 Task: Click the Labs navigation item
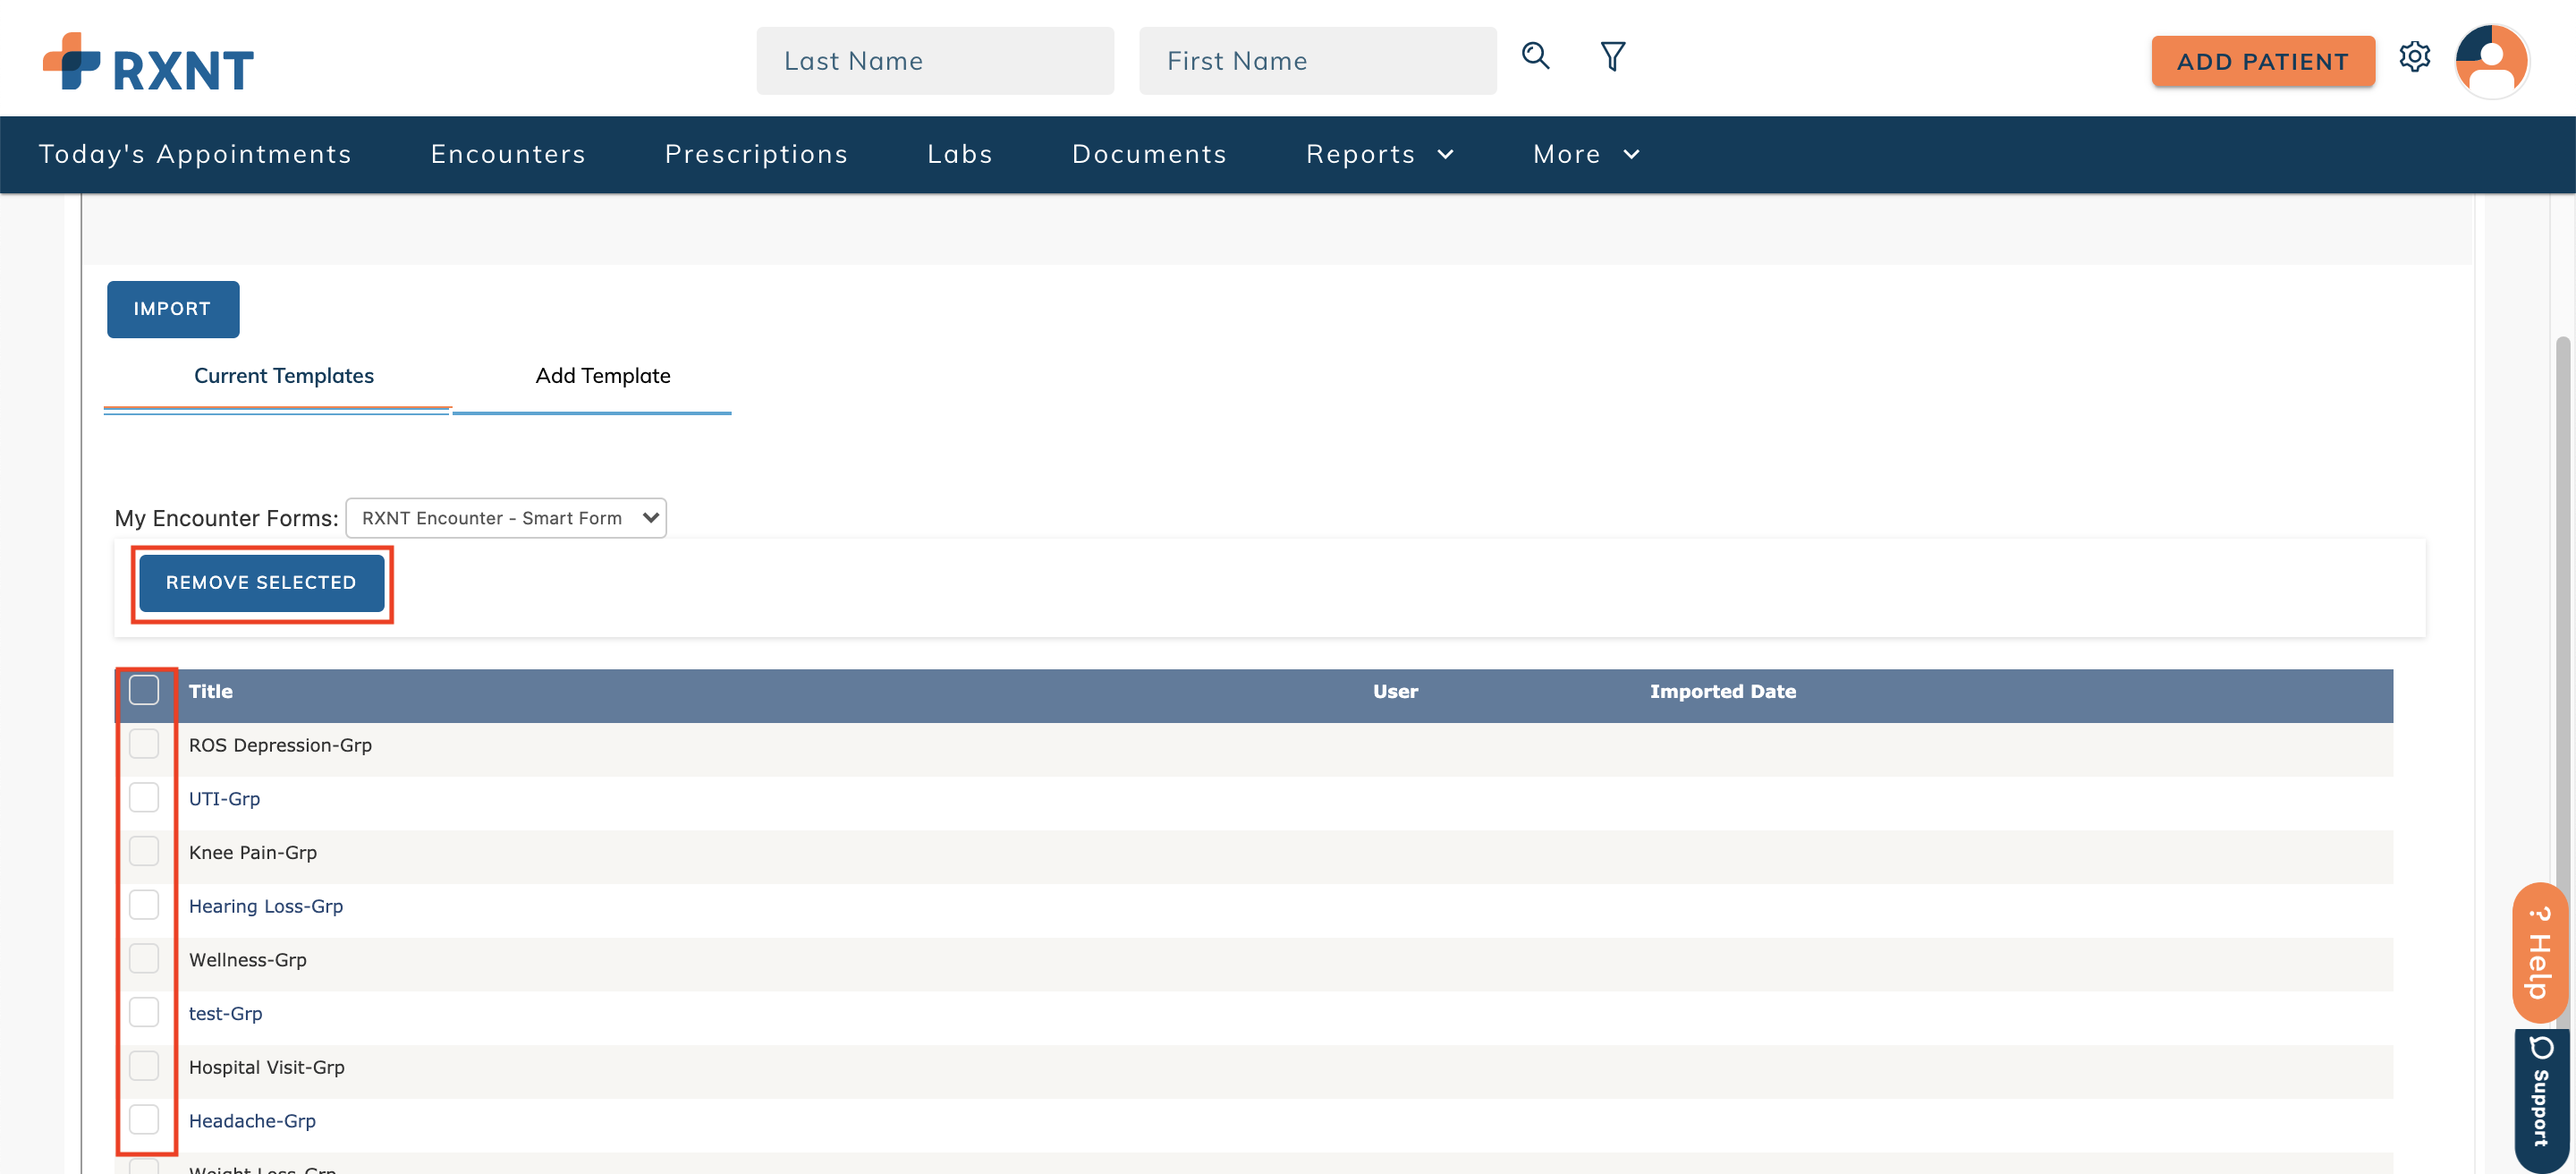(x=959, y=154)
